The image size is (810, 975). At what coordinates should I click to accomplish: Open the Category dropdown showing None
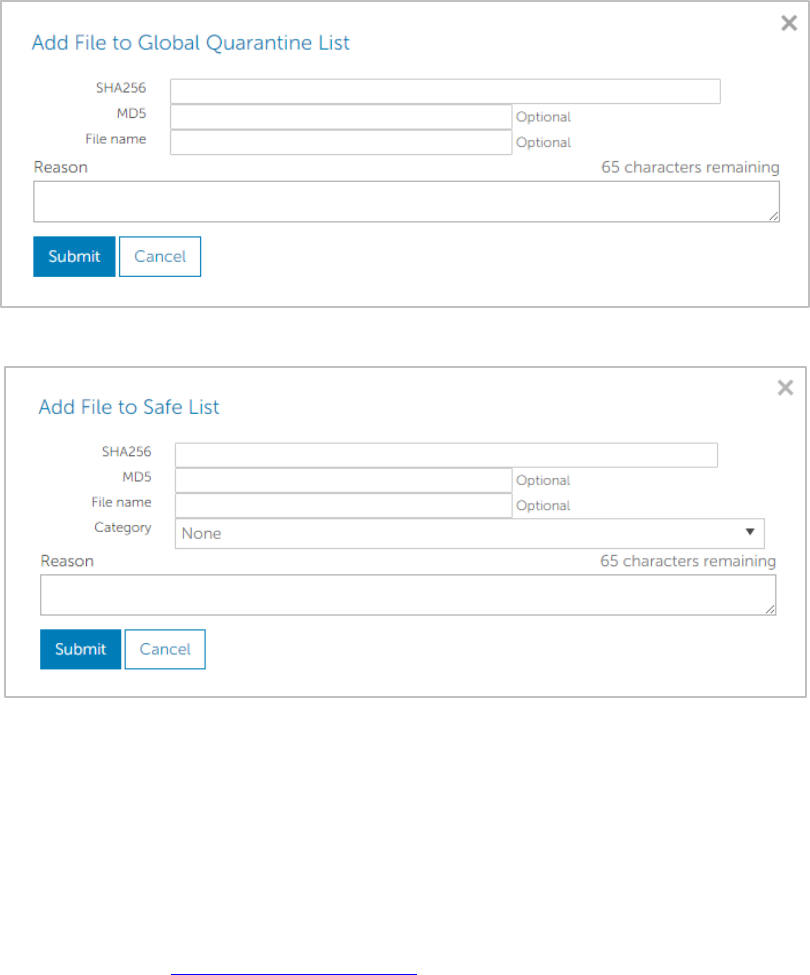click(469, 533)
